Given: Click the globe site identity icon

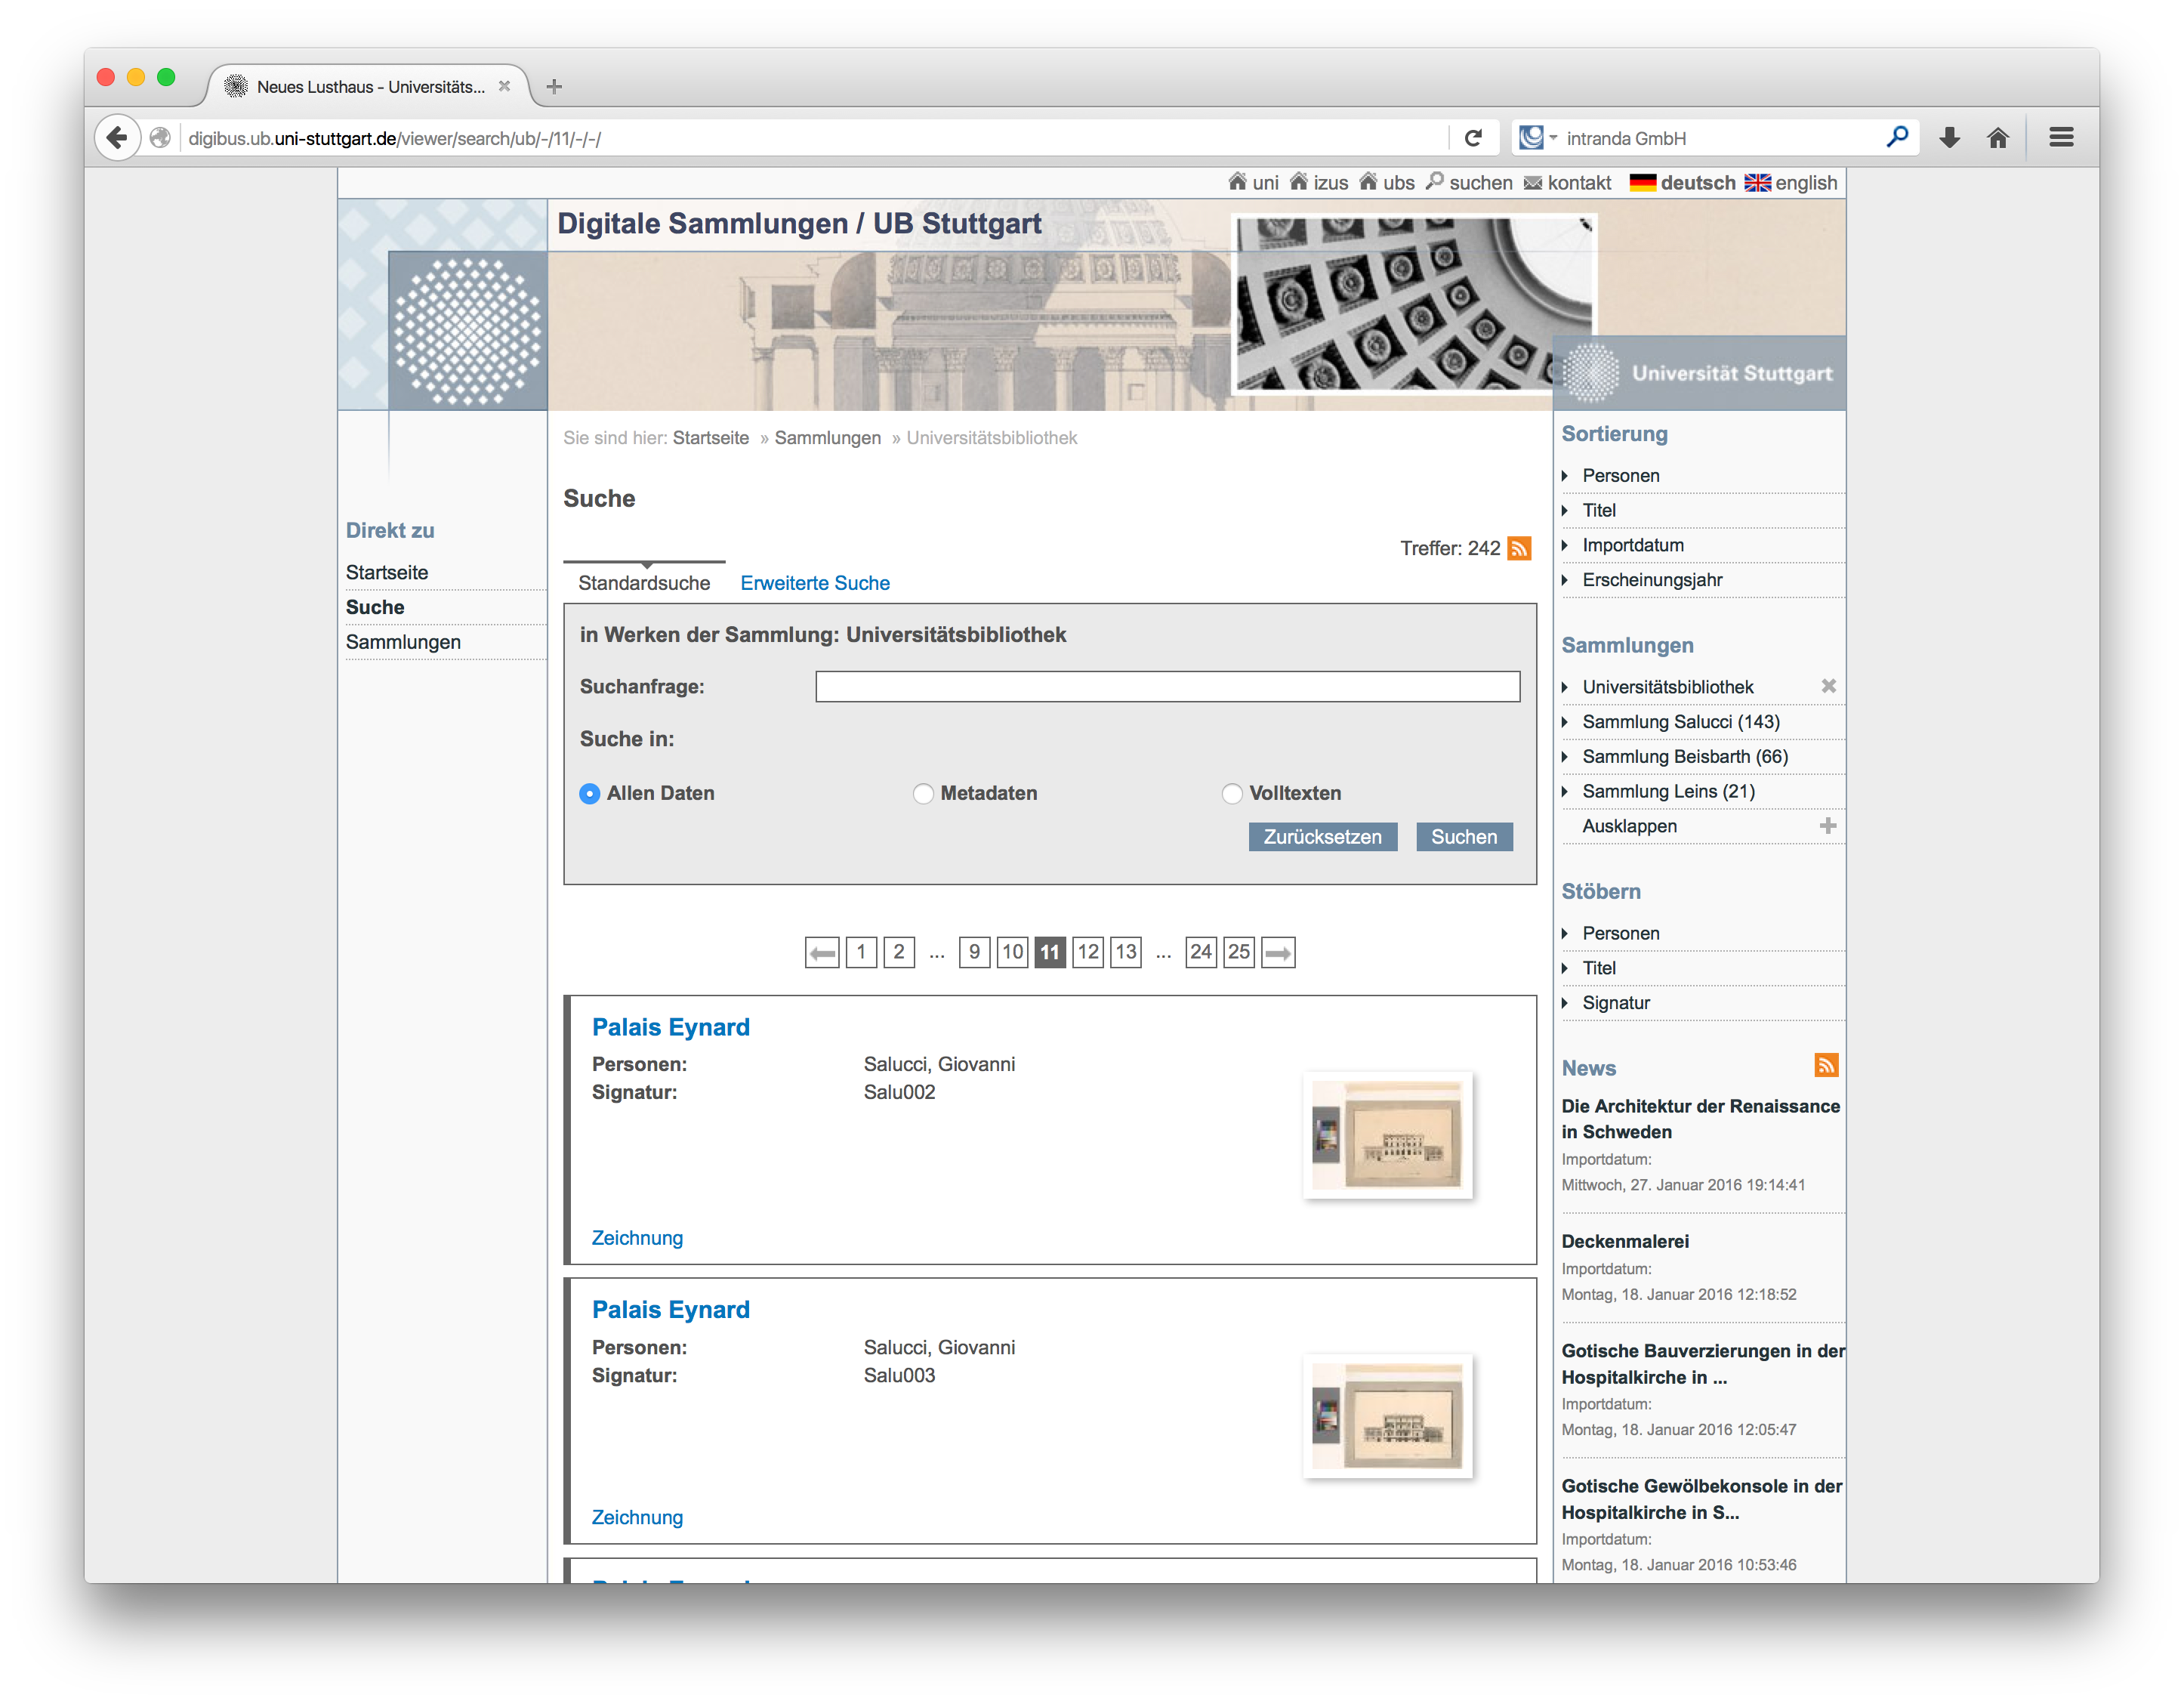Looking at the screenshot, I should point(160,138).
